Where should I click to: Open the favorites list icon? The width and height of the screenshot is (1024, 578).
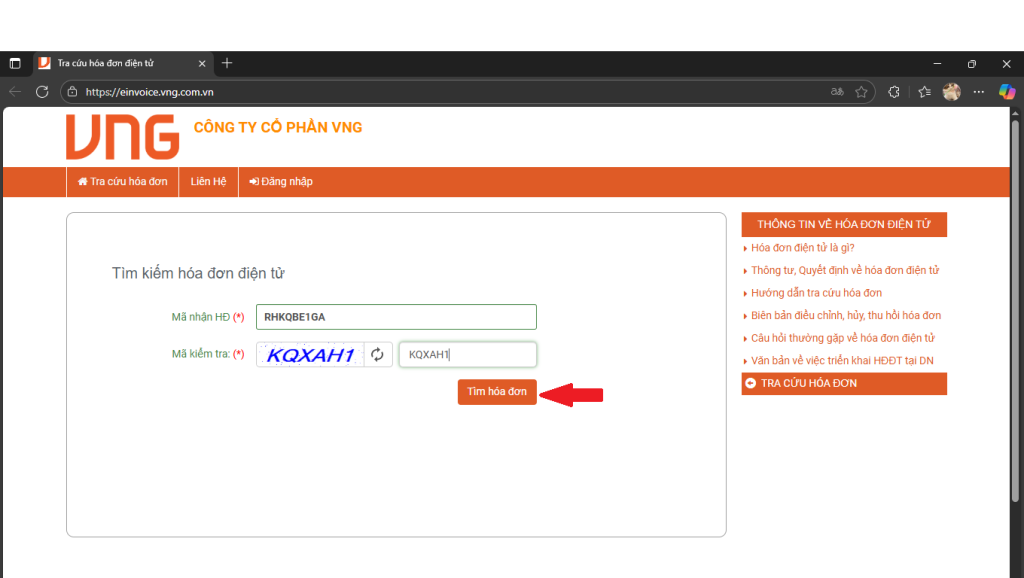pyautogui.click(x=925, y=92)
